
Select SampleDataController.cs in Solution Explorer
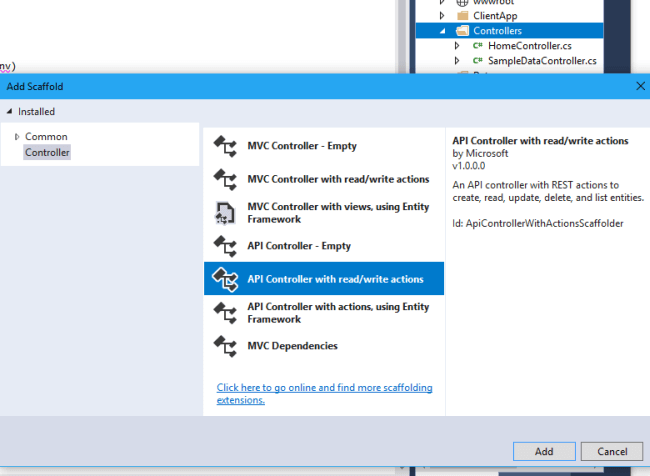[542, 61]
